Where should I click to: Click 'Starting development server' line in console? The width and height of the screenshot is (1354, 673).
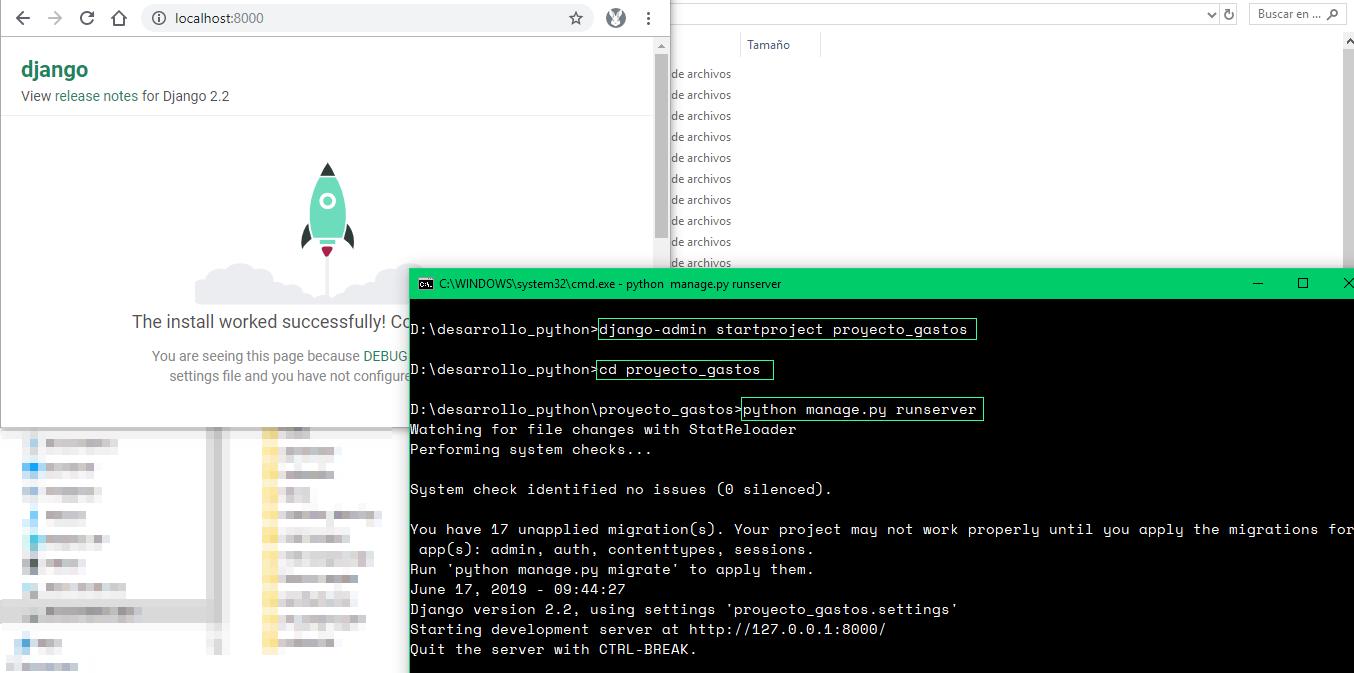(x=648, y=629)
